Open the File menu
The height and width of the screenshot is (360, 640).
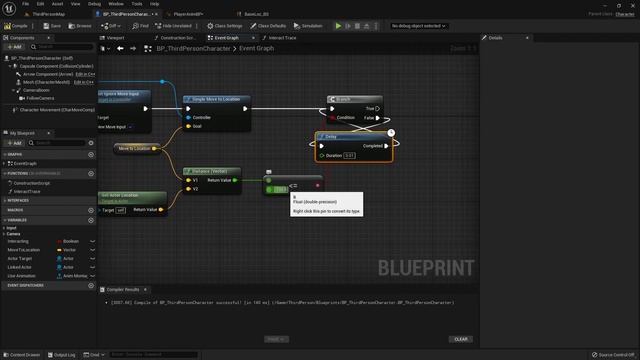(x=25, y=4)
